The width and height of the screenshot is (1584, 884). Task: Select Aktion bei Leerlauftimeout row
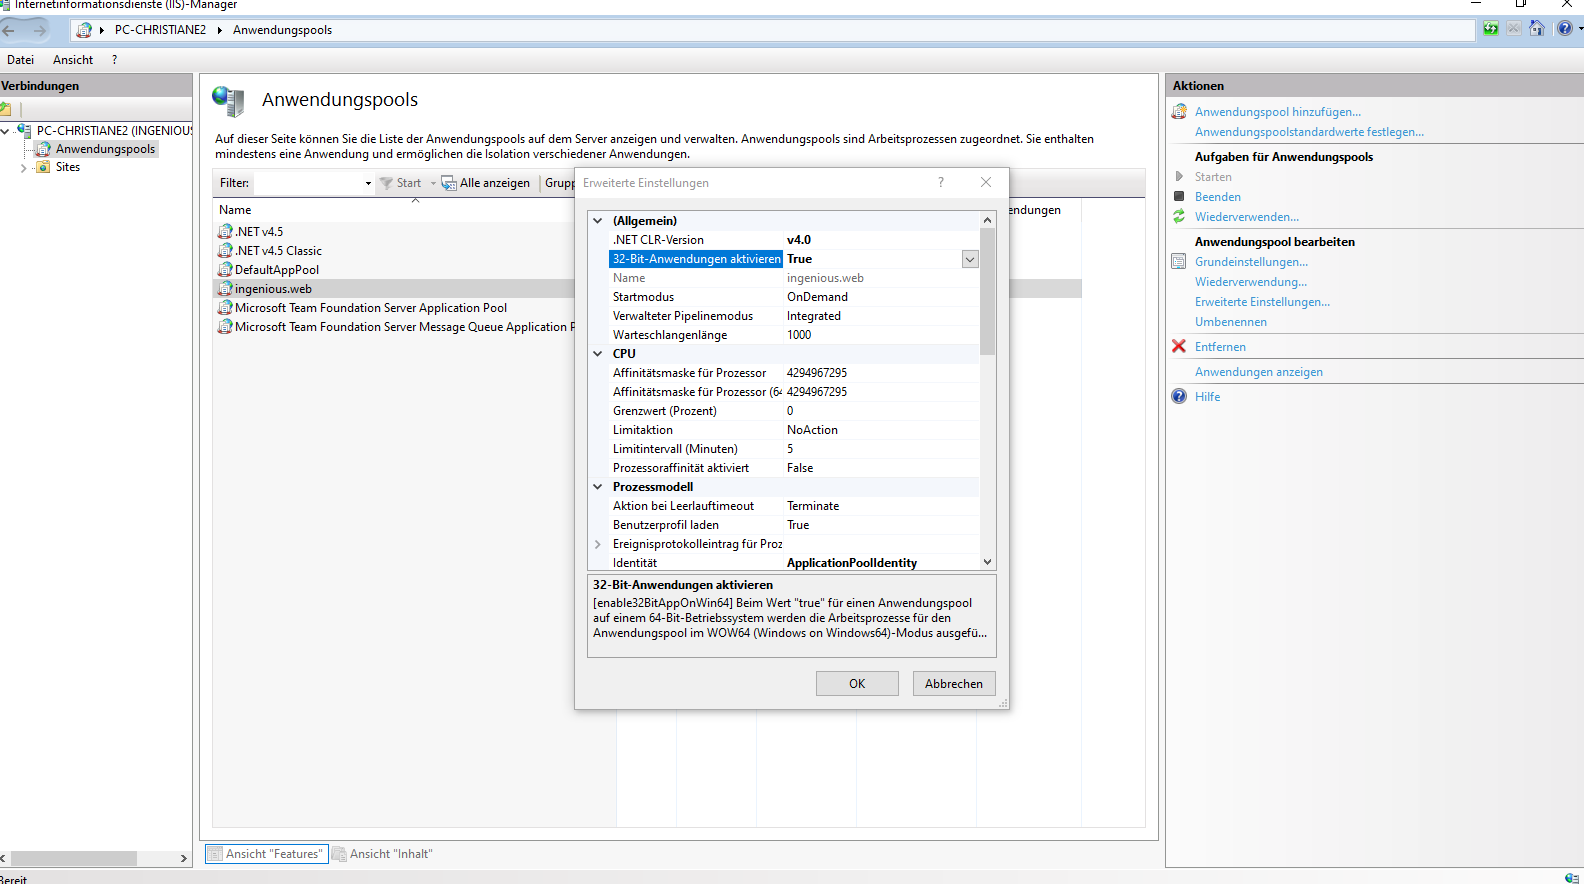(794, 506)
